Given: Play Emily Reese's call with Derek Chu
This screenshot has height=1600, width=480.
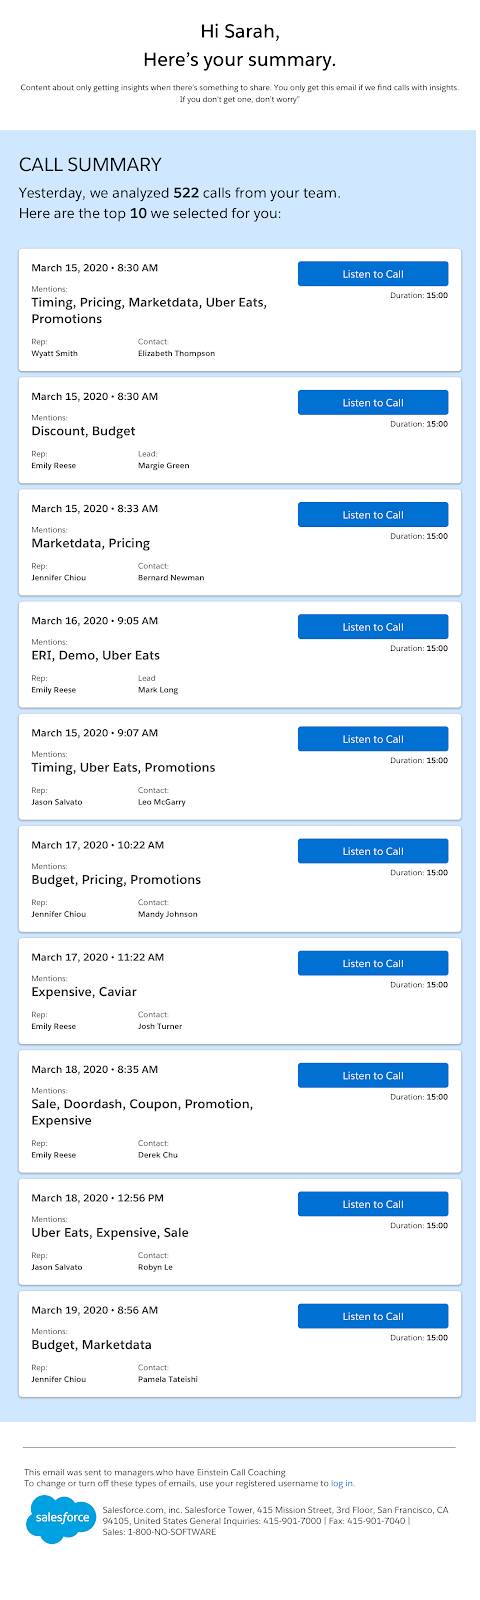Looking at the screenshot, I should coord(373,1075).
